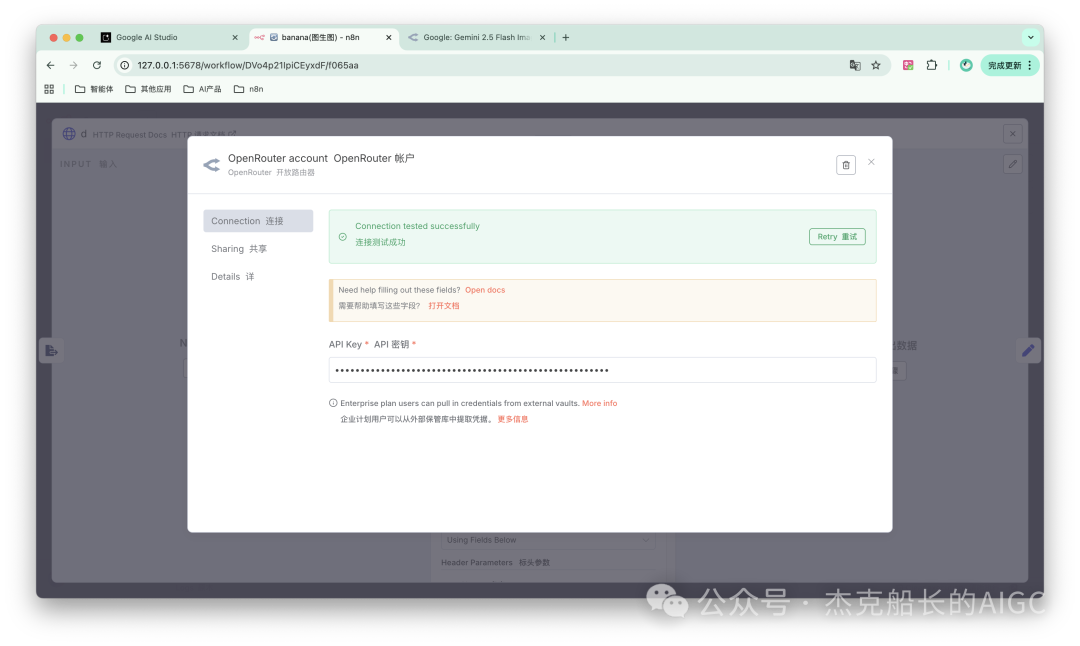Delete the OpenRouter credential with trash icon

tap(846, 165)
